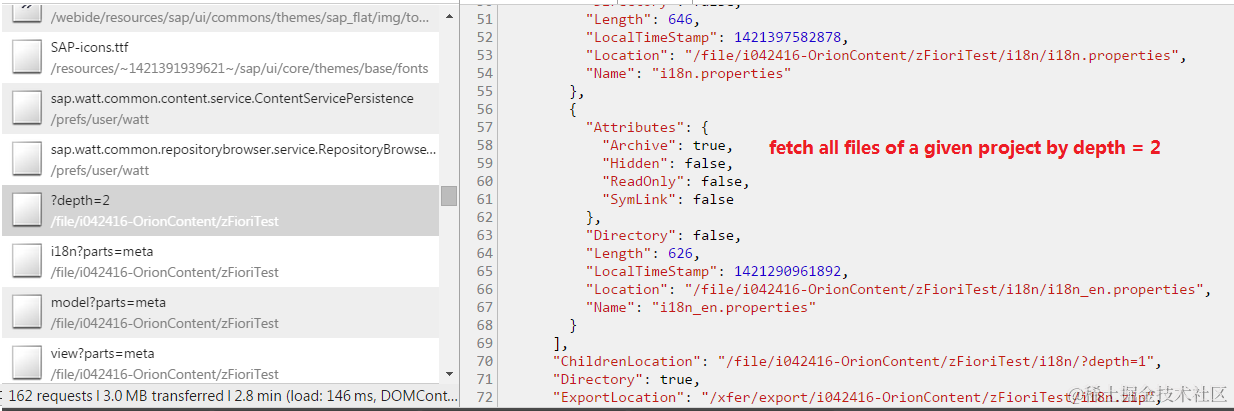Click the "2.8 min" load time status entry

click(x=255, y=396)
